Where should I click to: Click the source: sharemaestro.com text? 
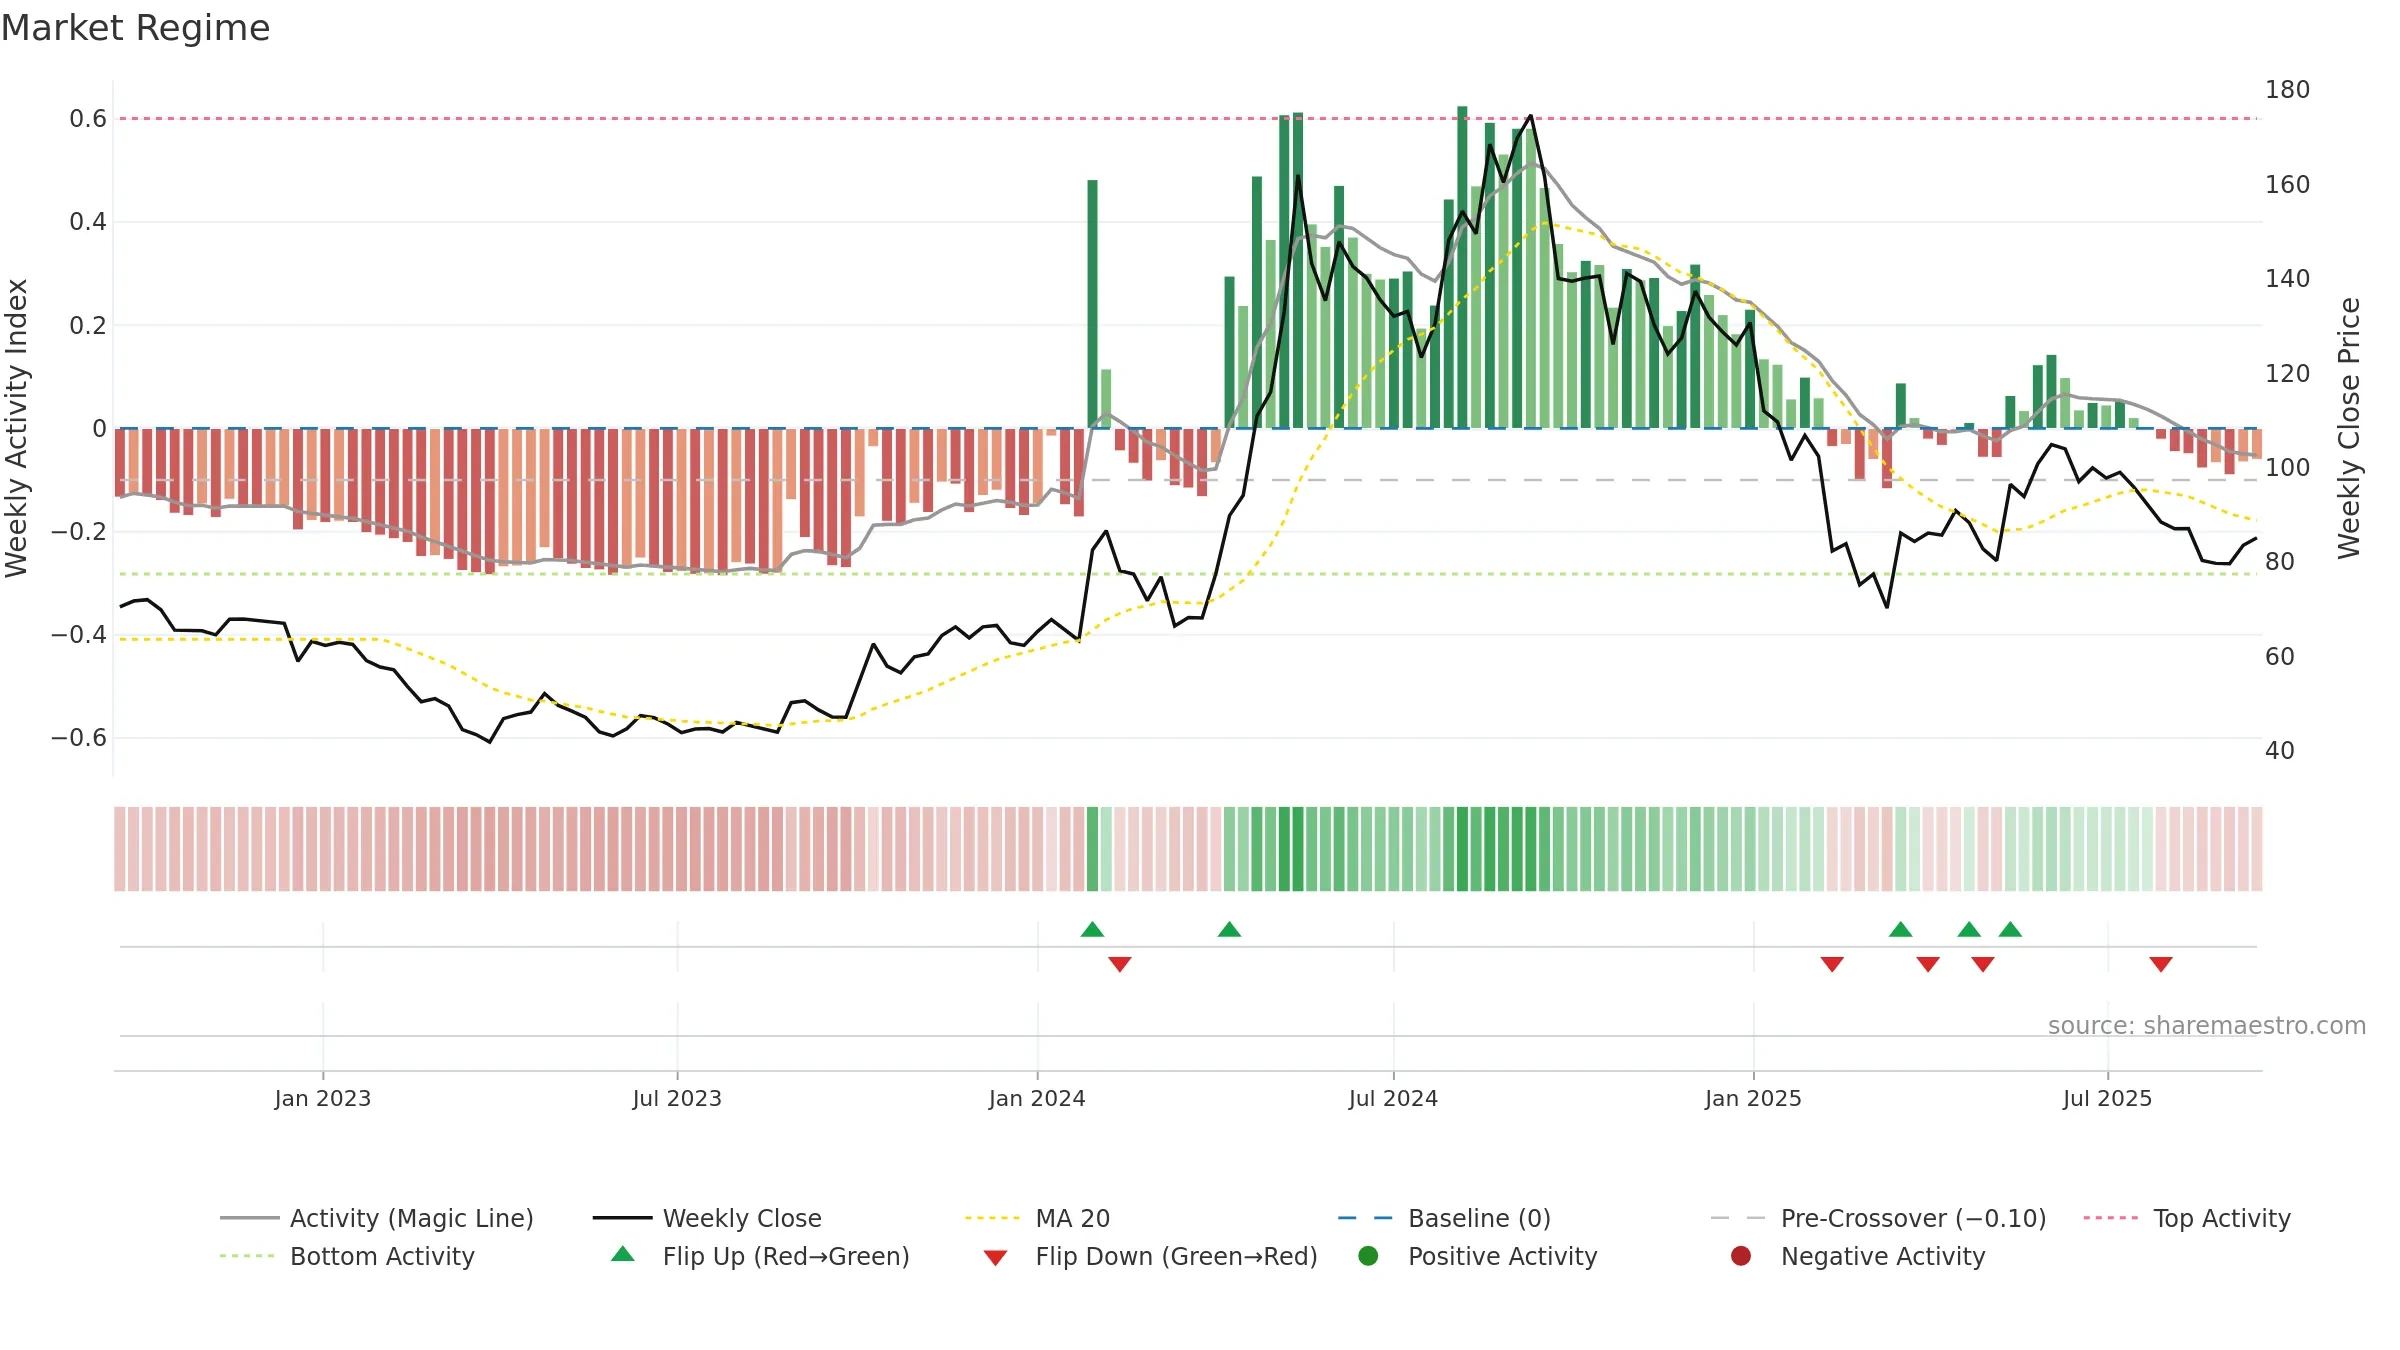[2207, 1026]
